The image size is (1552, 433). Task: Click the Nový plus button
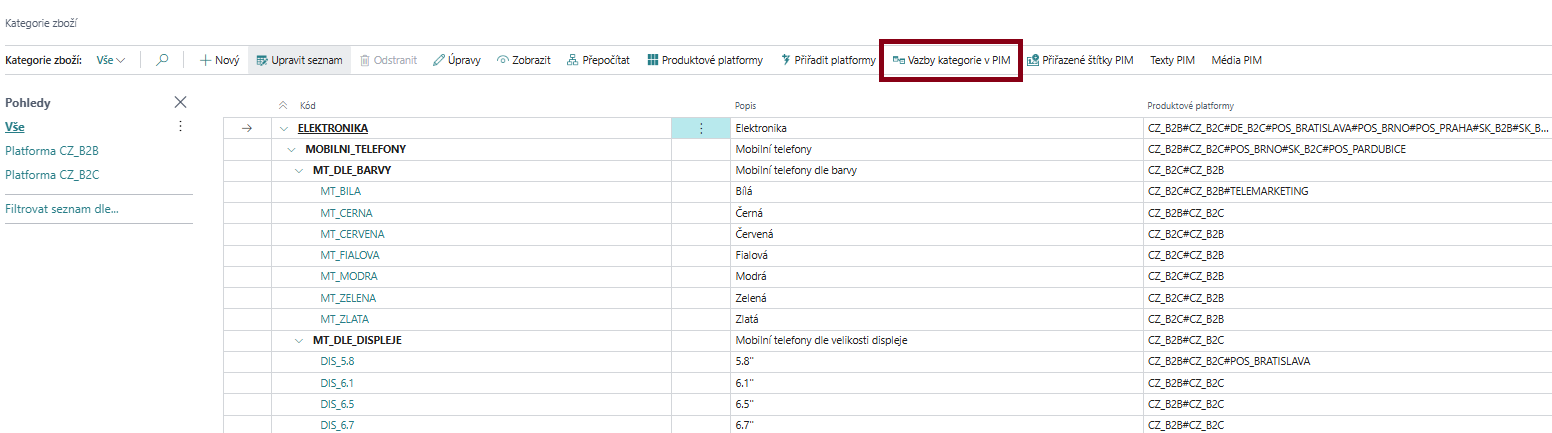(219, 60)
